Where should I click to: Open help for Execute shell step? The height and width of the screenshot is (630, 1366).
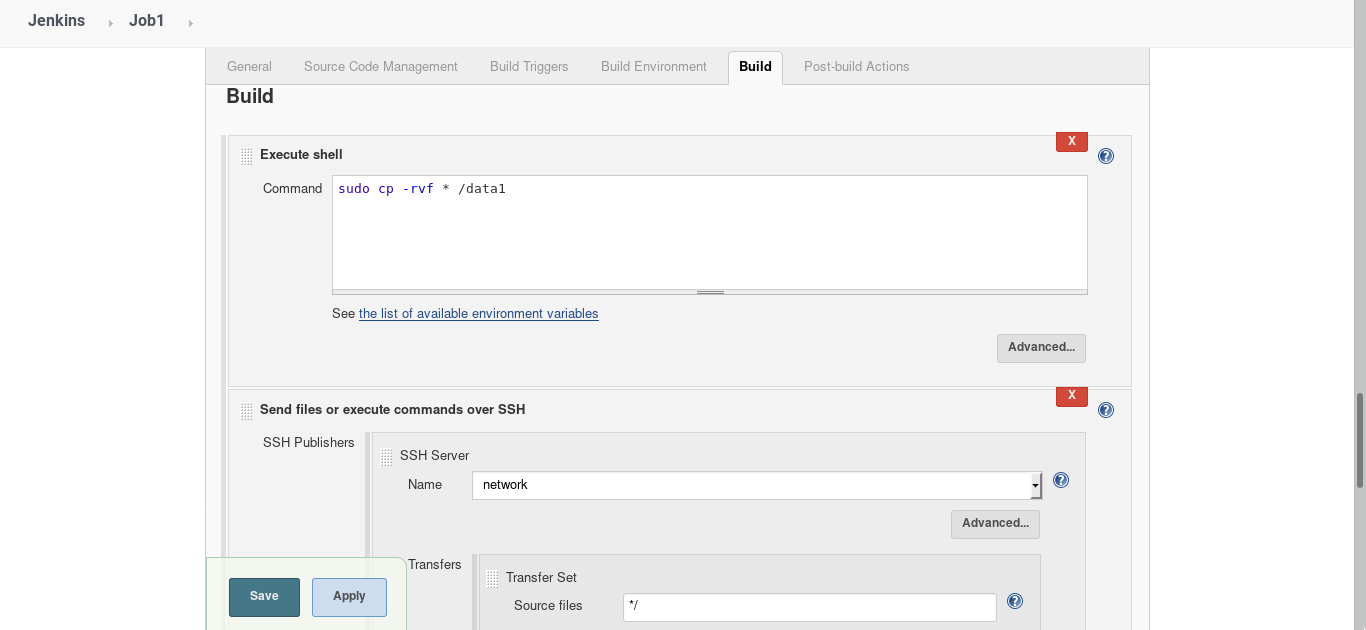(1105, 155)
